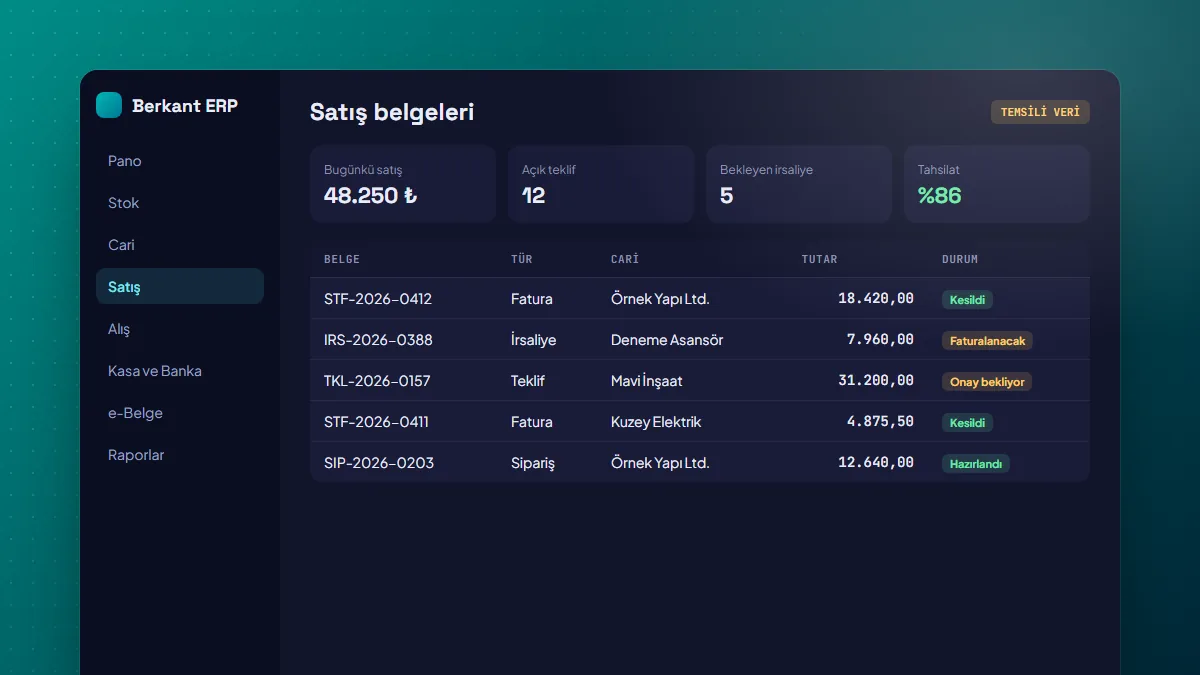1200x675 pixels.
Task: Click the Bugünkü satış summary card
Action: coord(403,184)
